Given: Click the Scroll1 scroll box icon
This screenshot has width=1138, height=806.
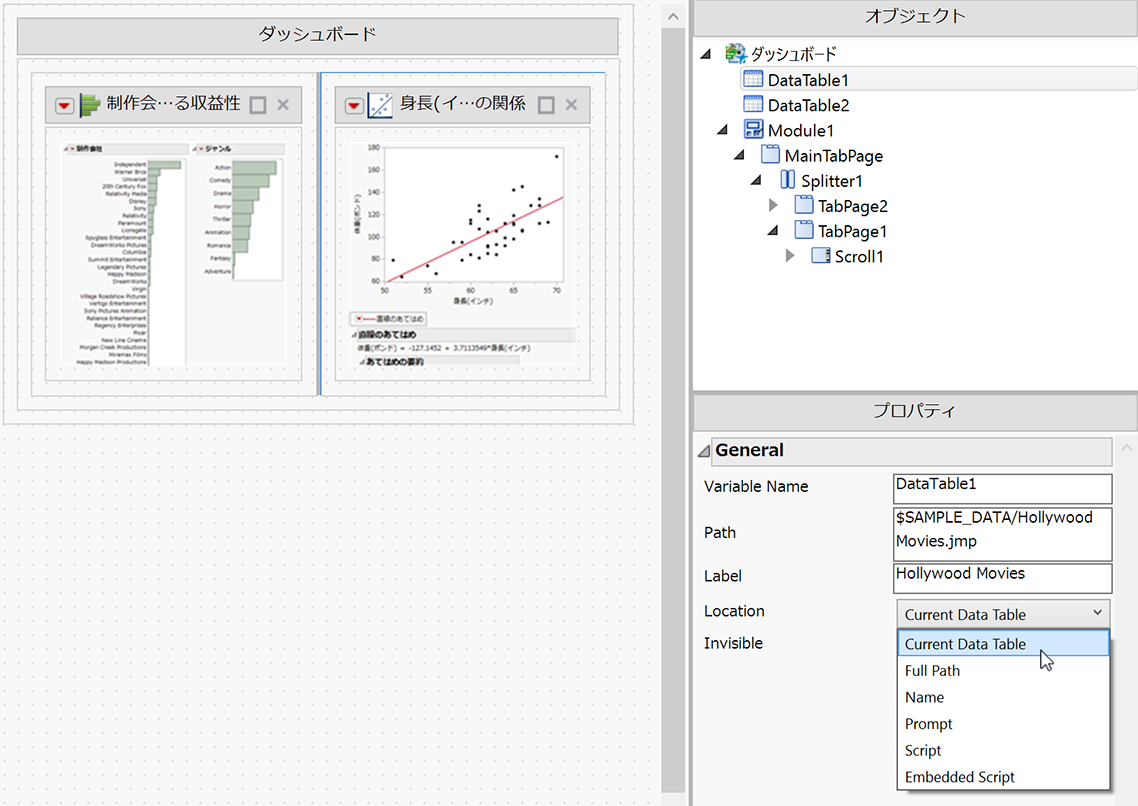Looking at the screenshot, I should [x=821, y=255].
